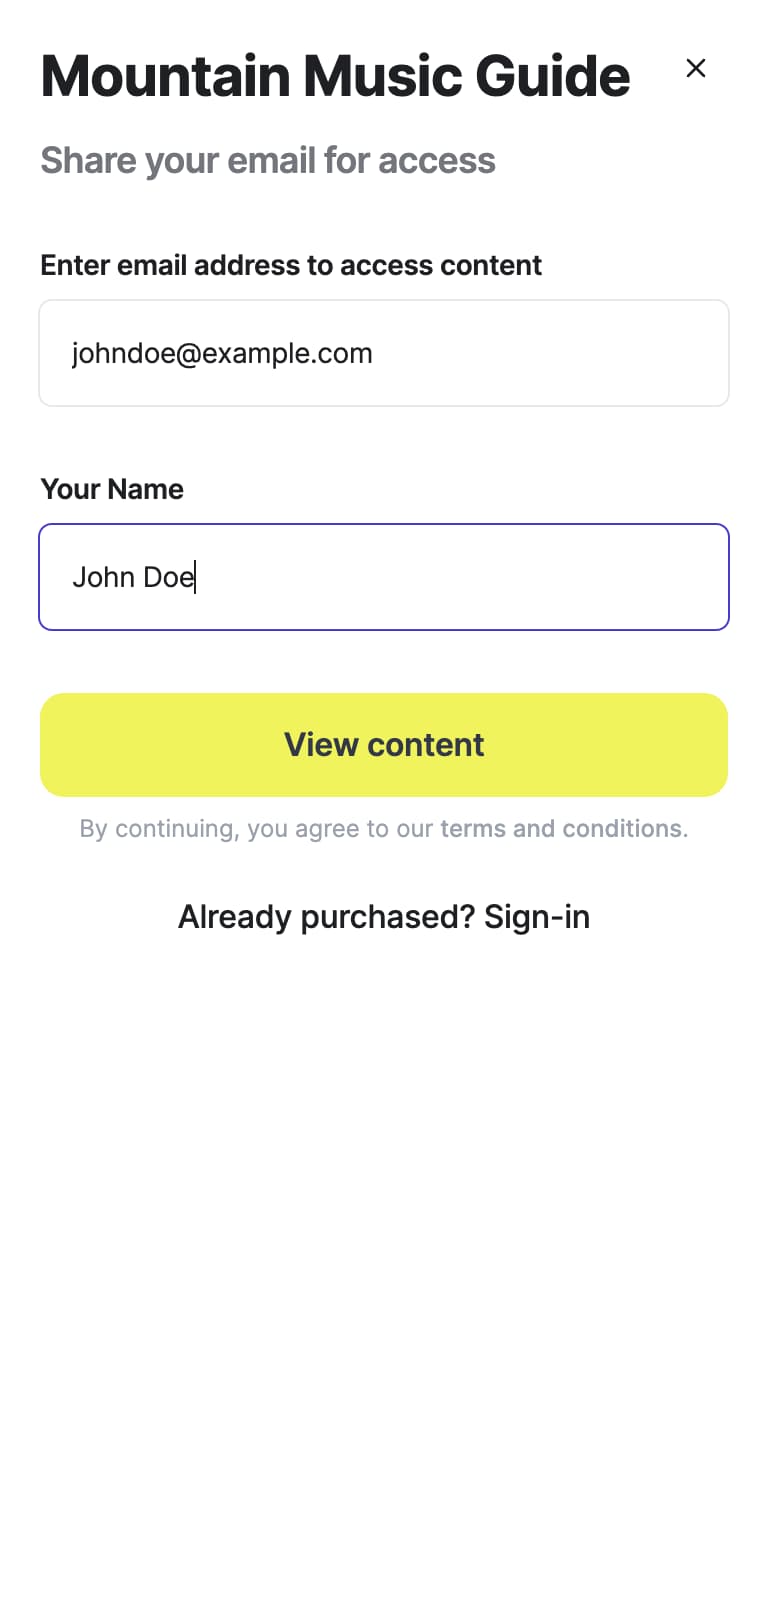The width and height of the screenshot is (768, 1622).
Task: Click the word "content" on the yellow button
Action: point(426,745)
